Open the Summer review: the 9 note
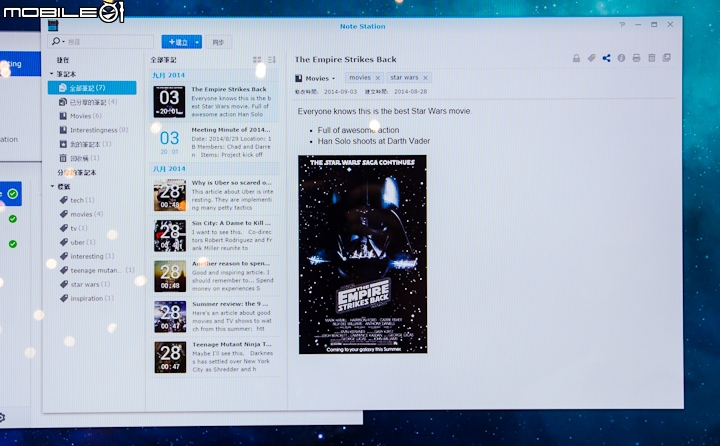 point(214,316)
